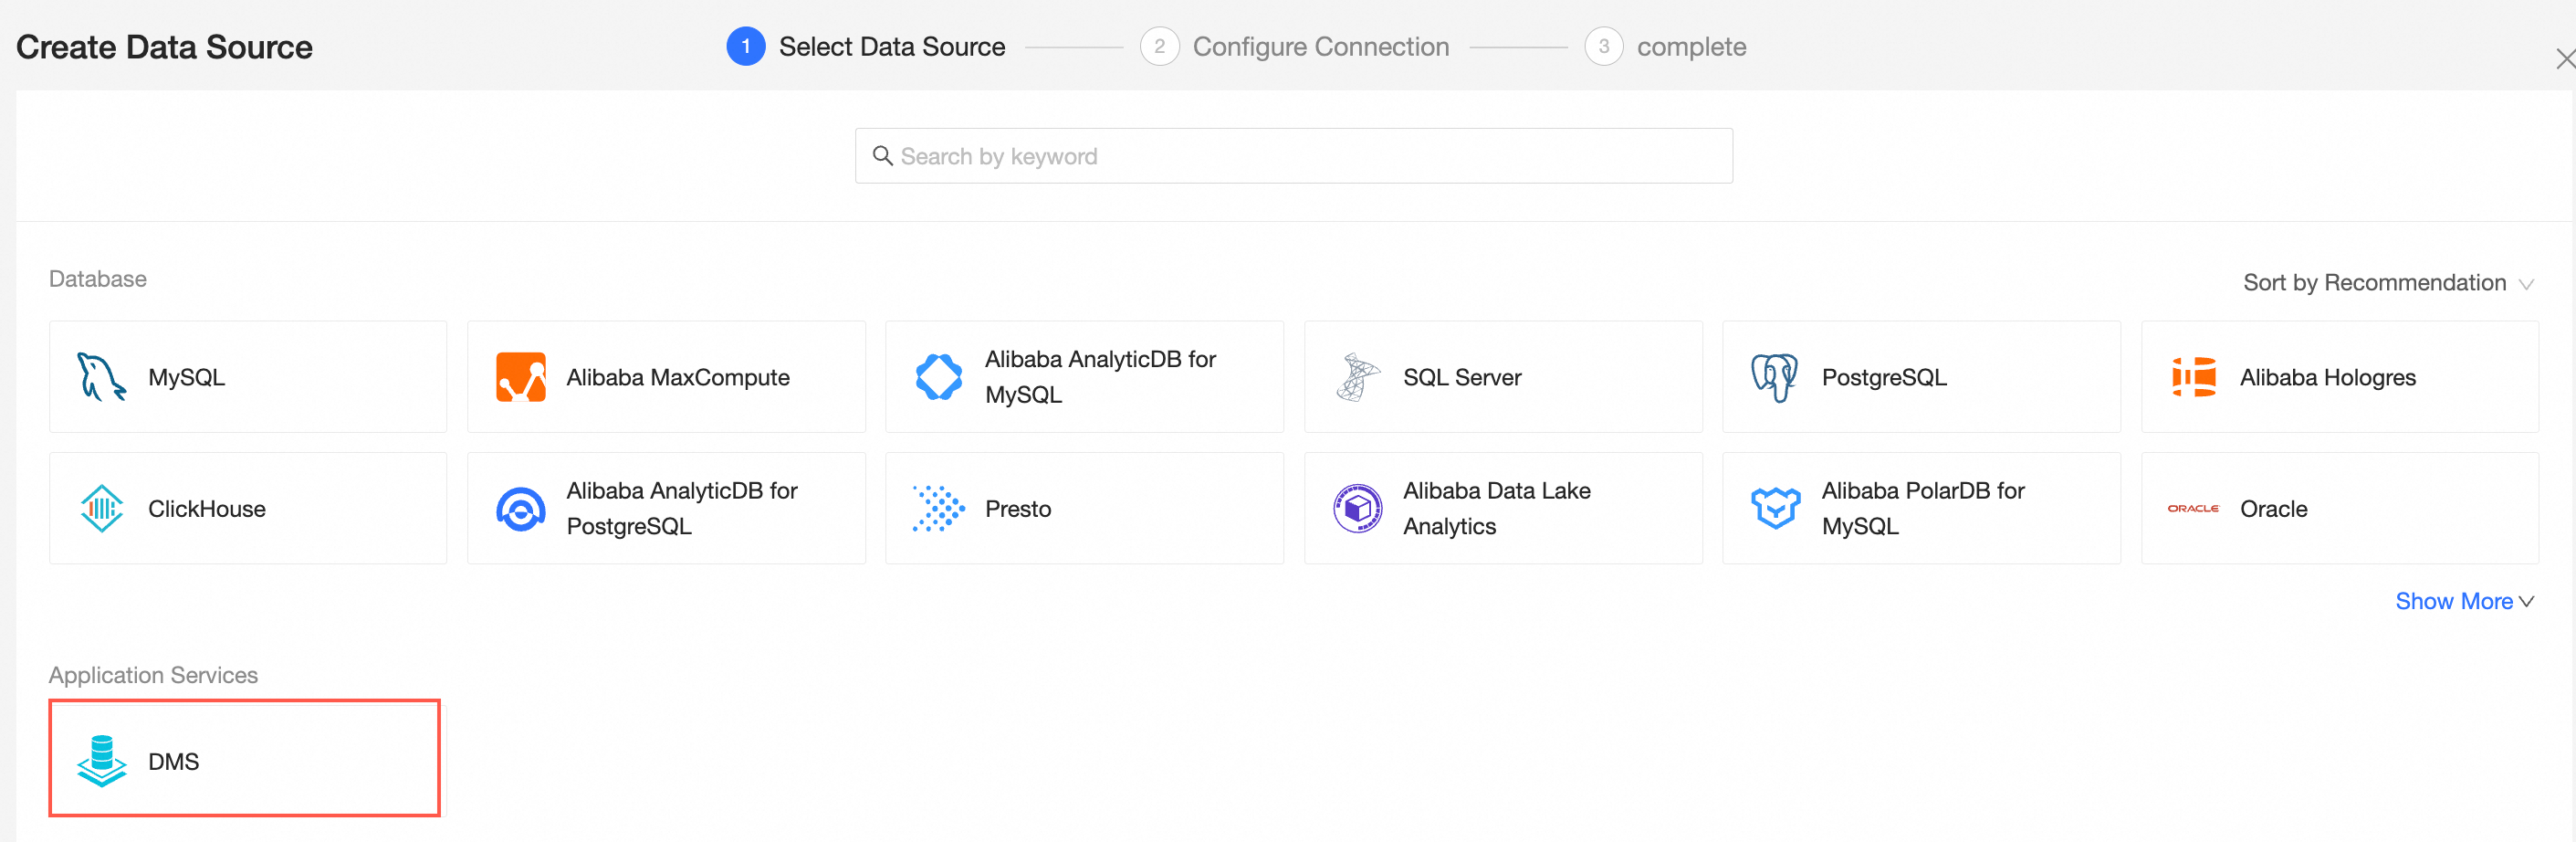This screenshot has height=842, width=2576.
Task: Click the Presto dotted icon
Action: coord(939,509)
